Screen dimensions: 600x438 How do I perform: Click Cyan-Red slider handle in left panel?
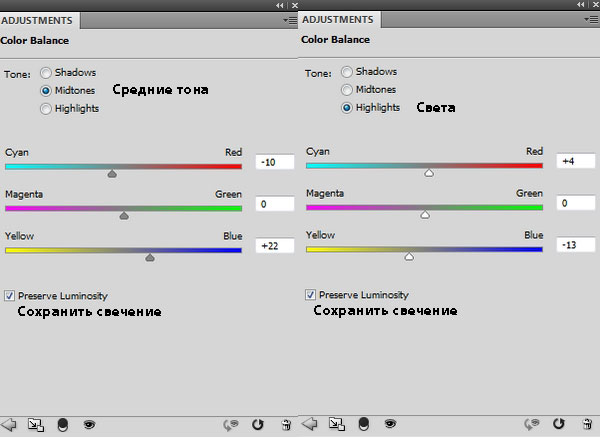point(112,174)
